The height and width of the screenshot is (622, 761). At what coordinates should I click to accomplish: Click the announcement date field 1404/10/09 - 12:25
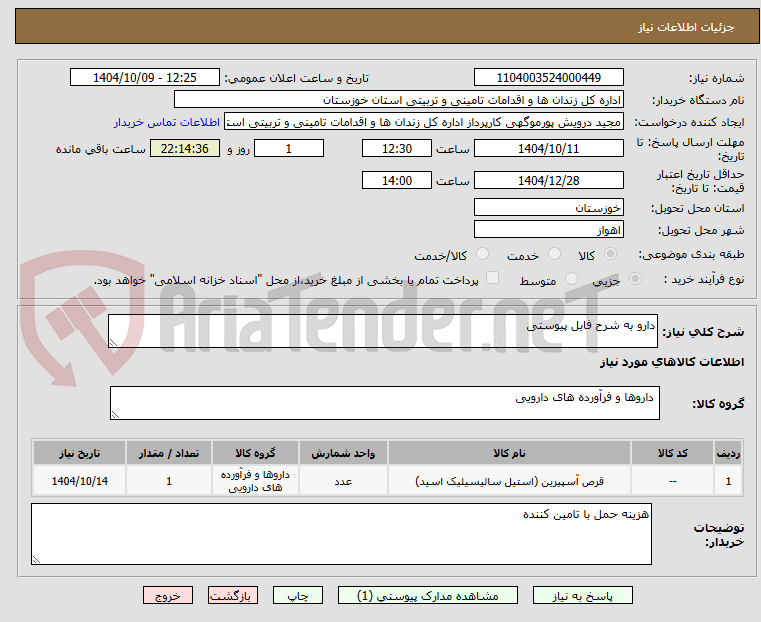(x=145, y=78)
